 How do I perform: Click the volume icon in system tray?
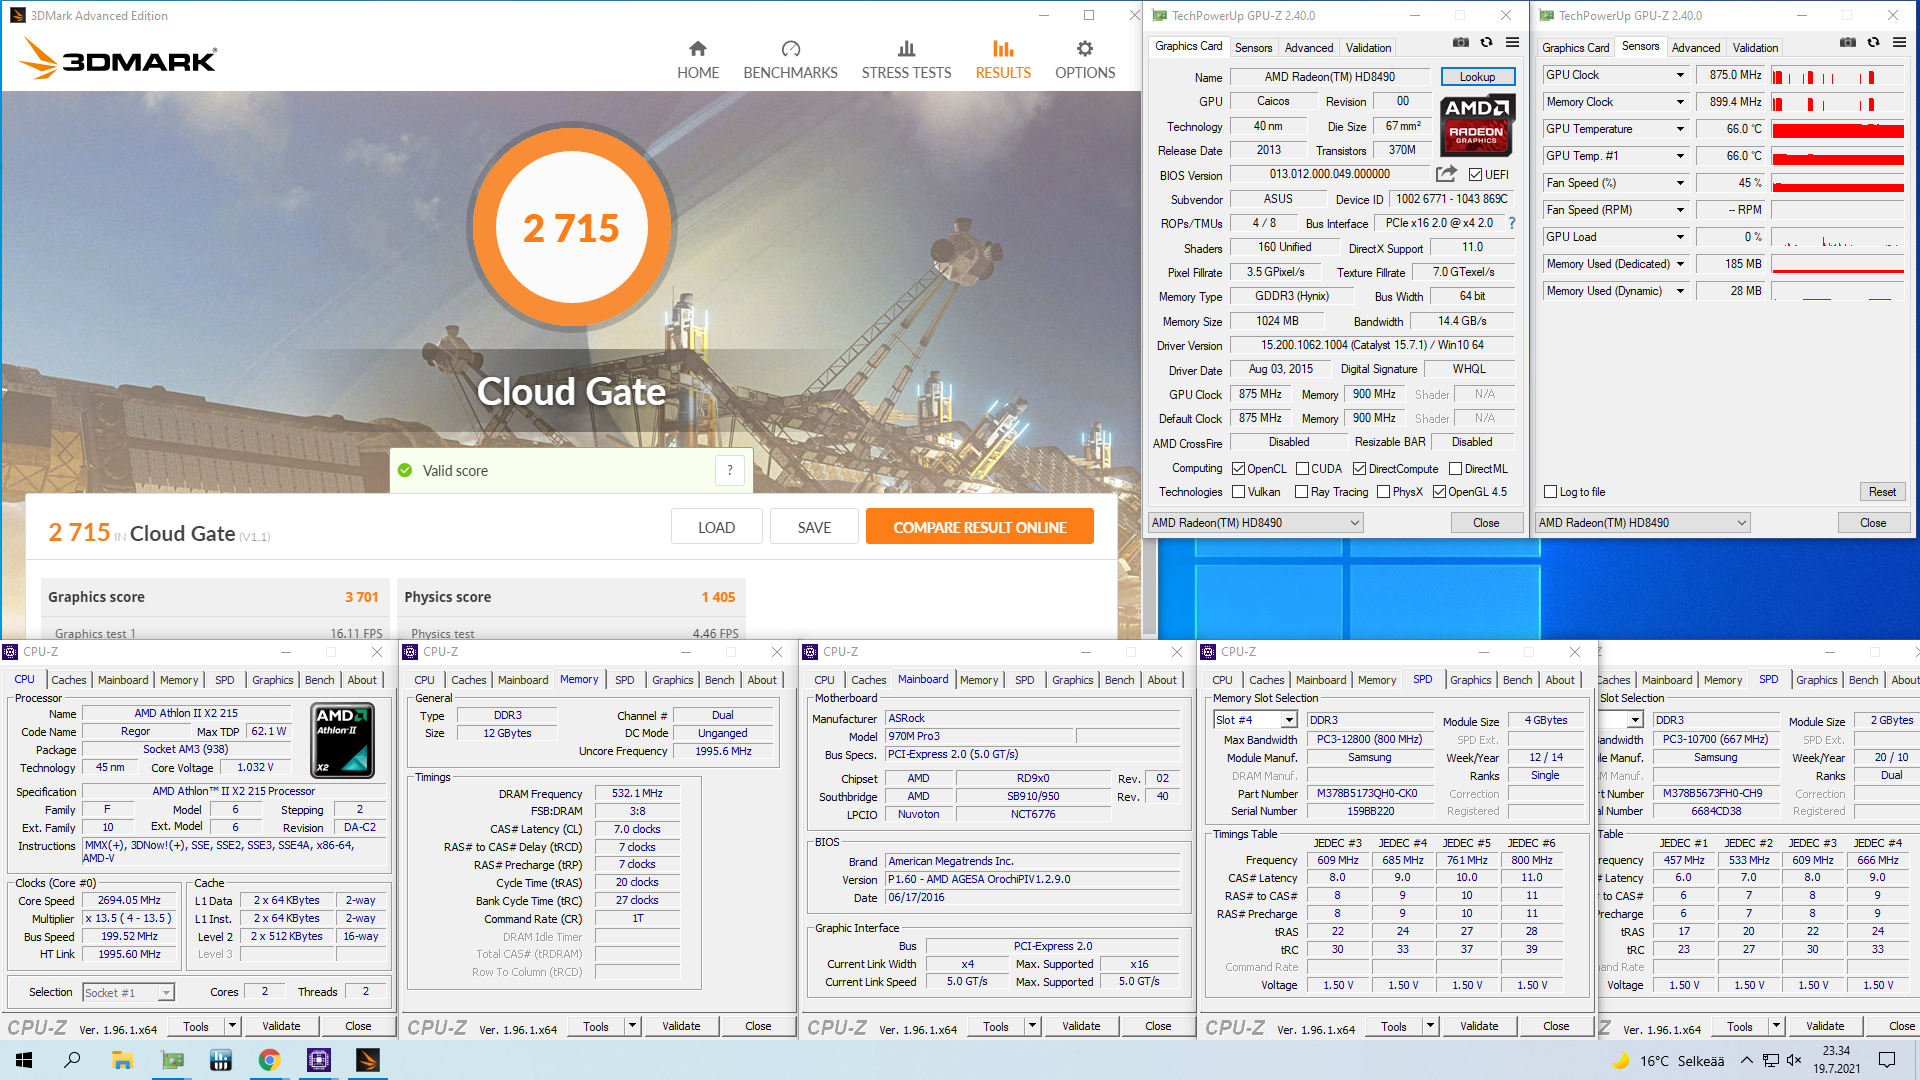[1794, 1060]
